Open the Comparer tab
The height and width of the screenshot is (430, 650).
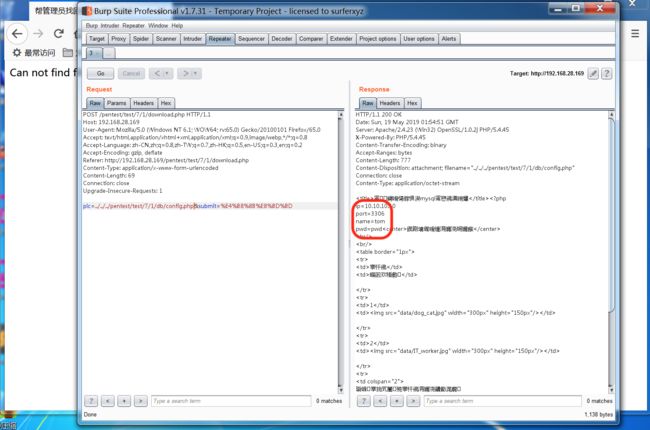coord(311,39)
